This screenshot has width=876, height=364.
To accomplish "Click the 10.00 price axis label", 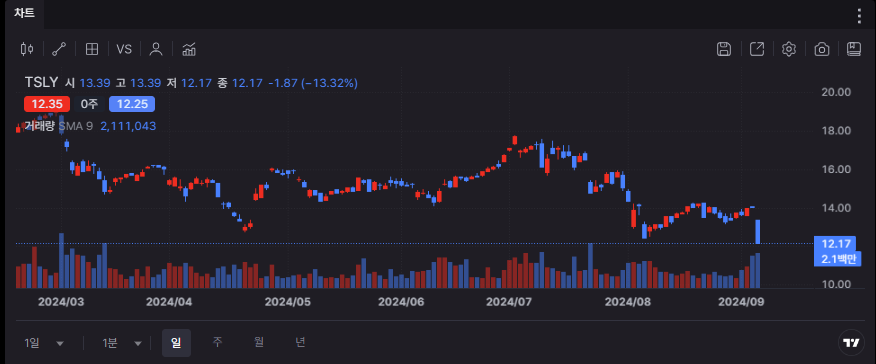I will coord(836,284).
